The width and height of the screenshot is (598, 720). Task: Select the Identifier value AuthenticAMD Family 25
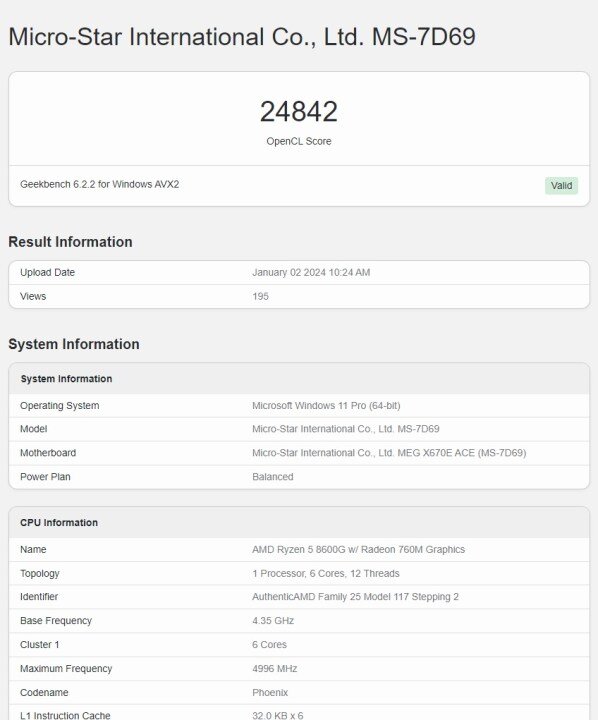click(355, 597)
